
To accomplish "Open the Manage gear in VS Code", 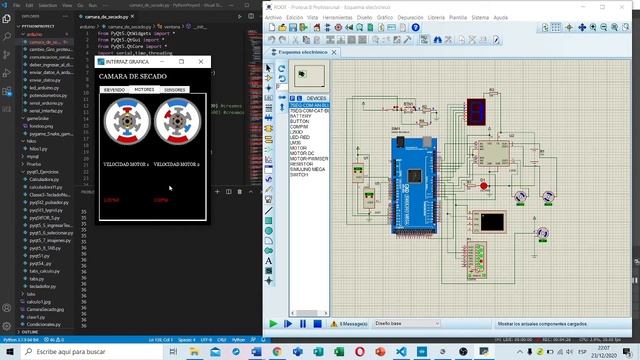I will click(7, 326).
